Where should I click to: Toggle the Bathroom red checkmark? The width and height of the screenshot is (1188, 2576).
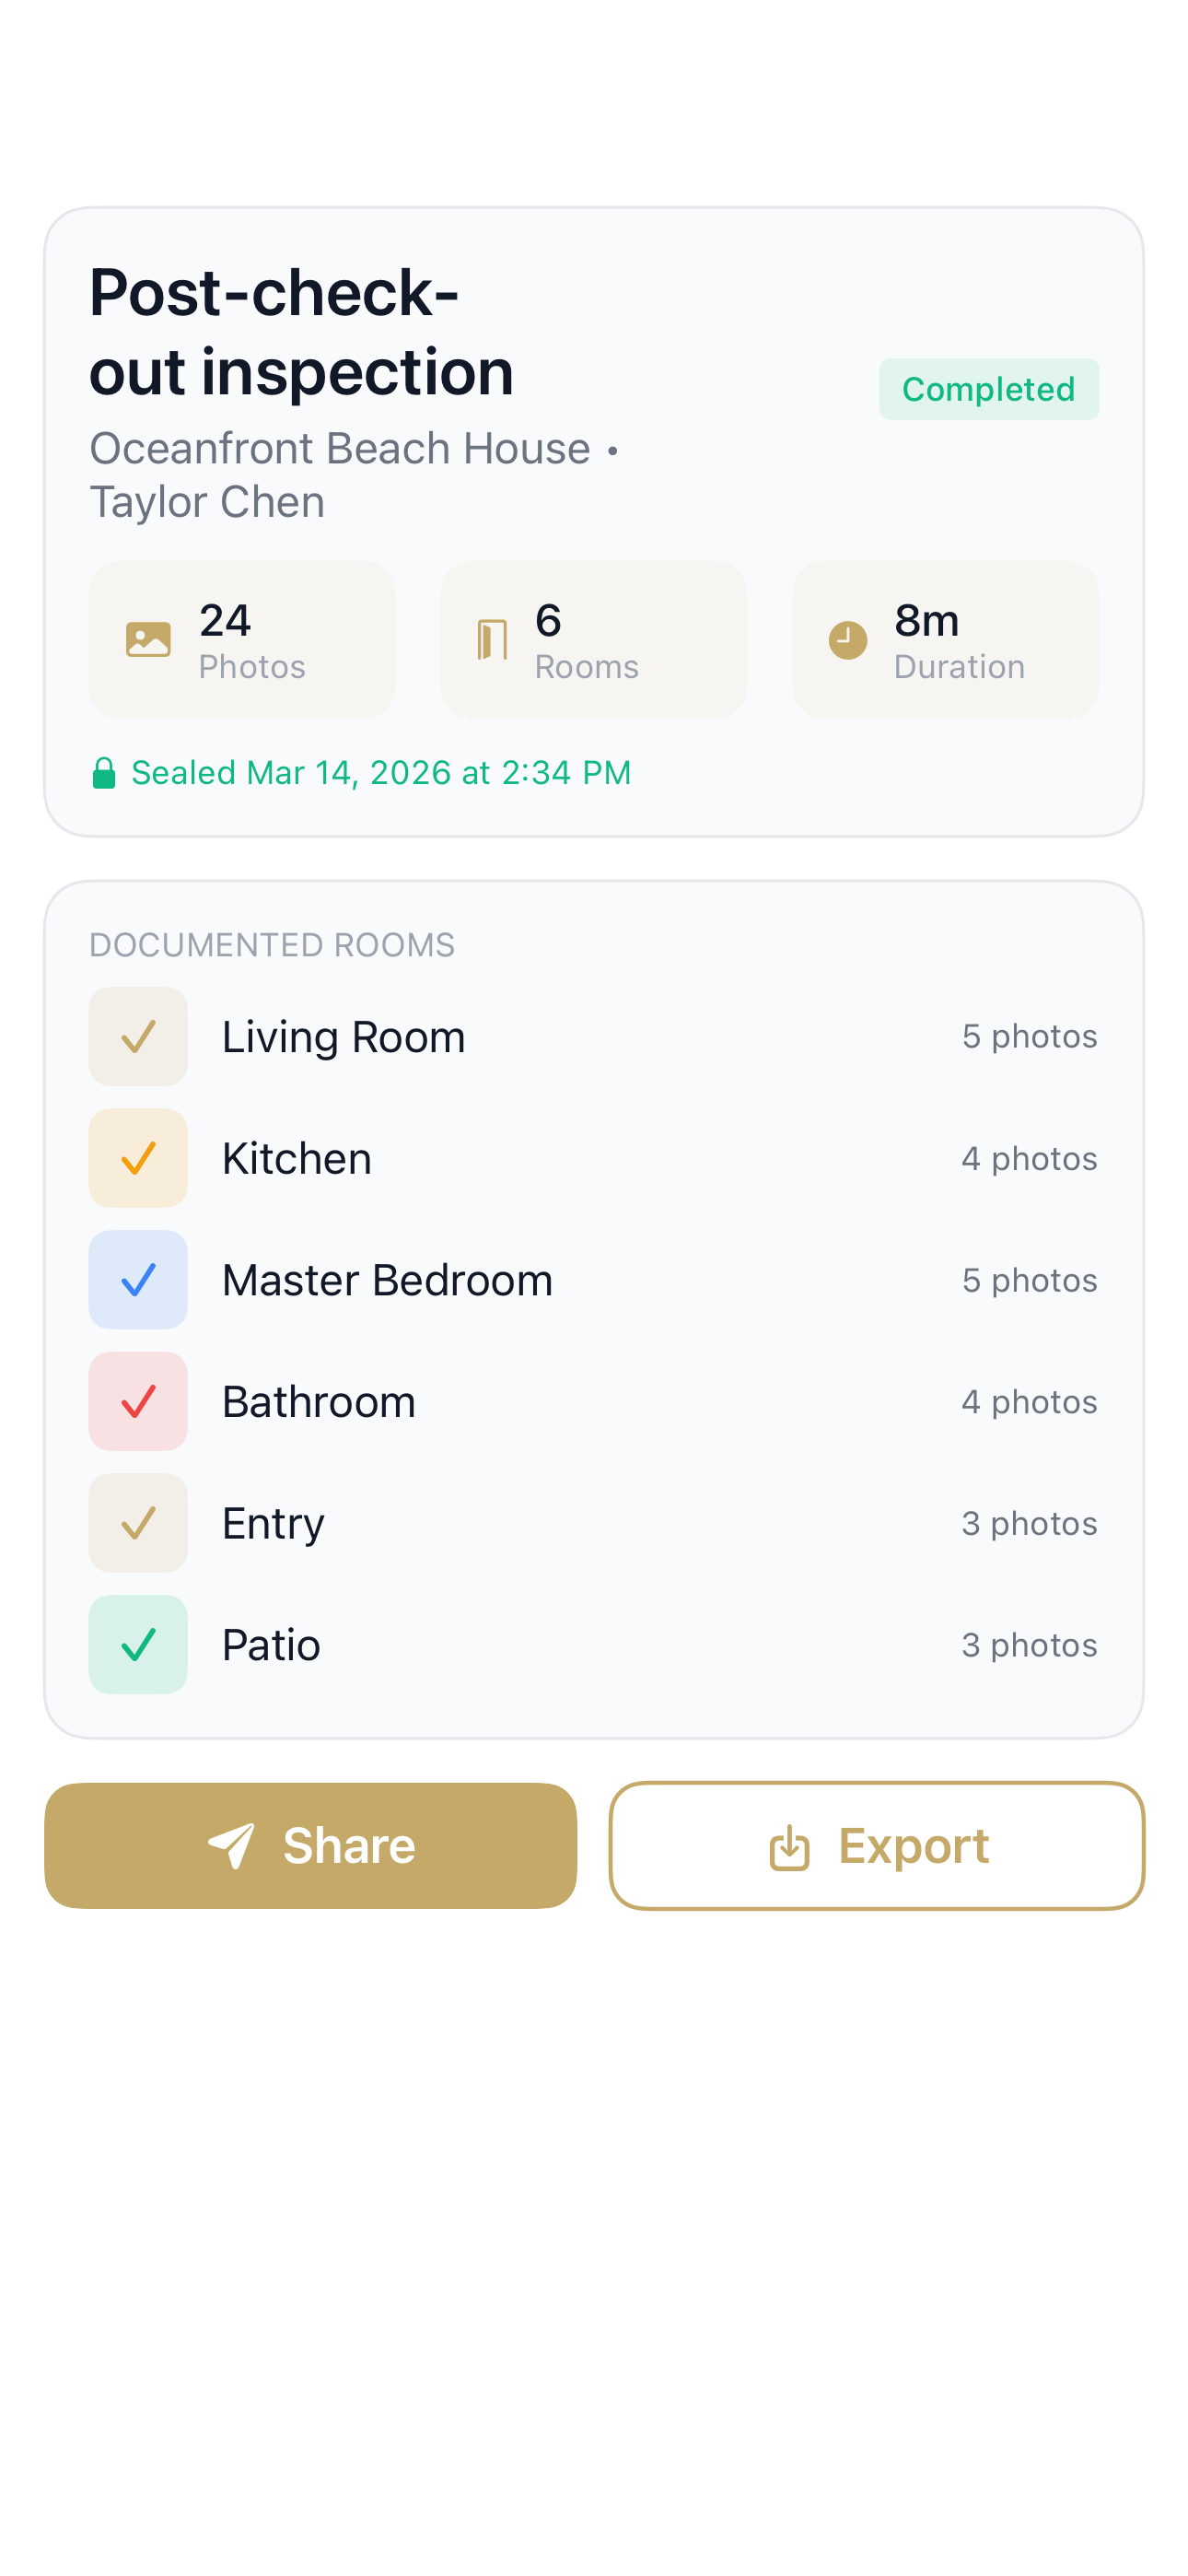pyautogui.click(x=138, y=1402)
